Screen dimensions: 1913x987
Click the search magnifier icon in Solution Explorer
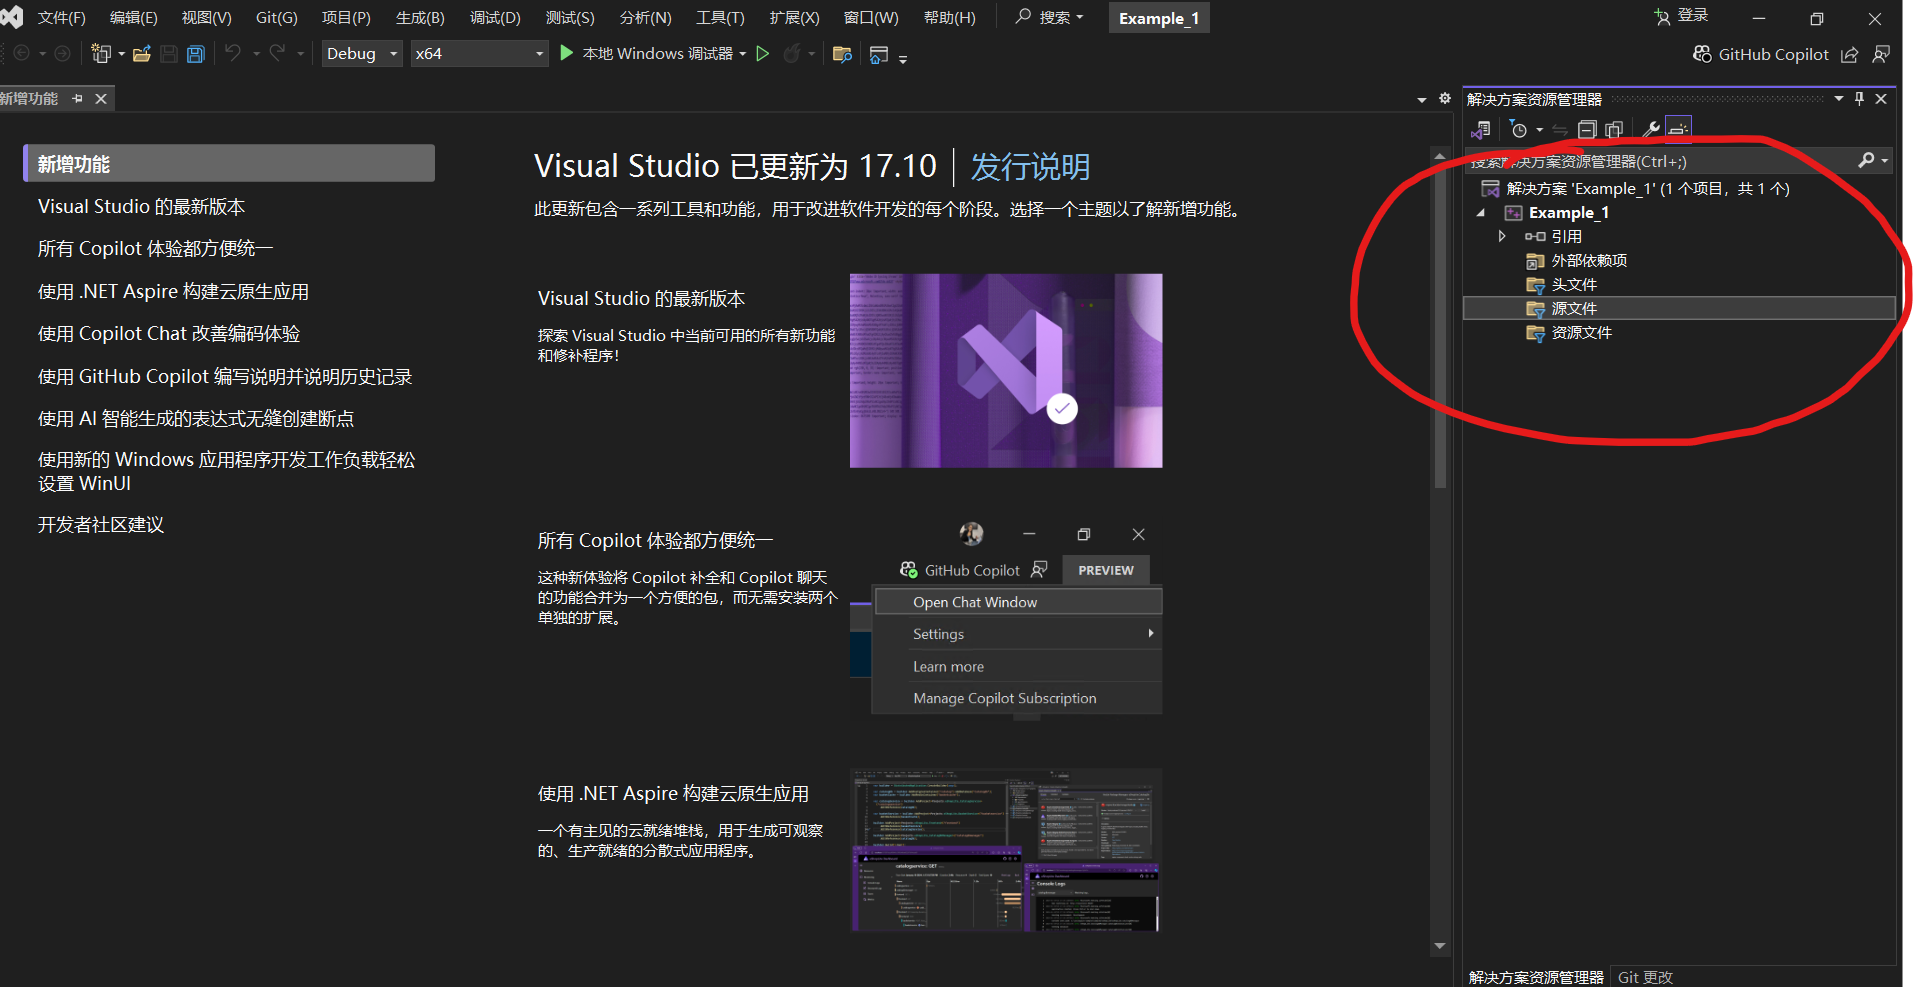pos(1866,160)
